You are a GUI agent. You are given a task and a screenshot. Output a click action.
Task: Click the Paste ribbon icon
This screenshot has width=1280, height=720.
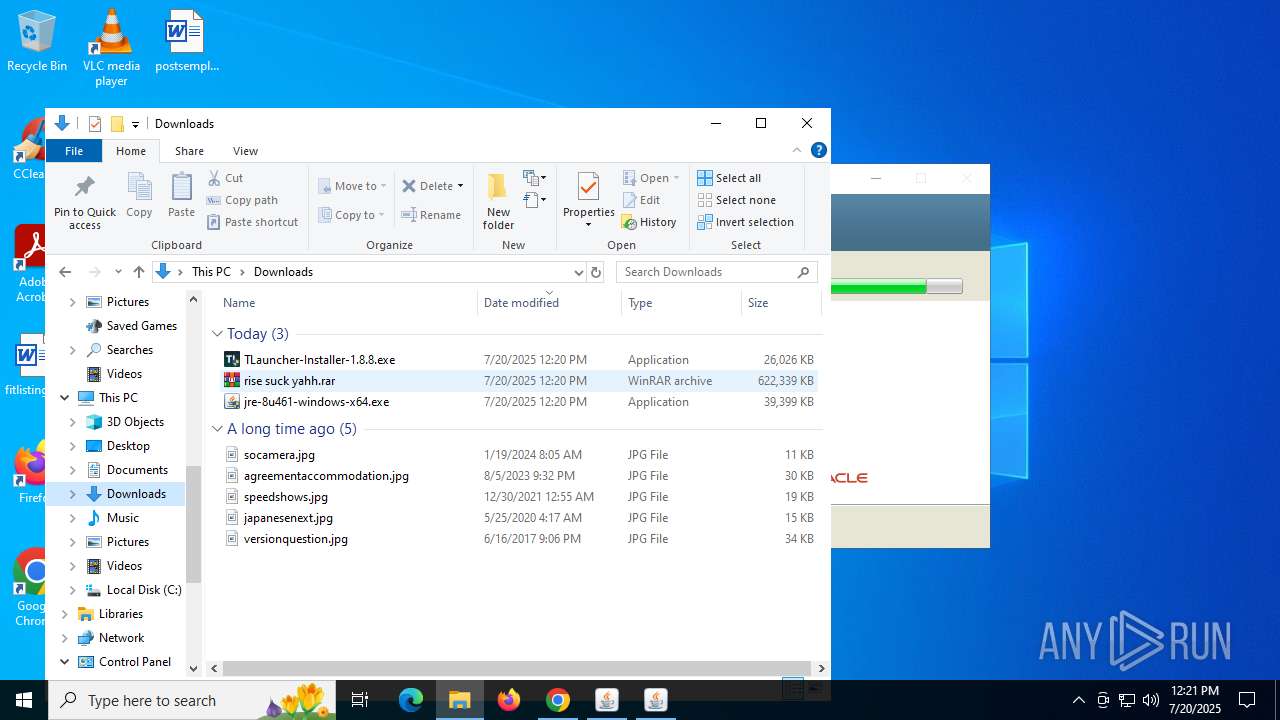click(x=181, y=195)
